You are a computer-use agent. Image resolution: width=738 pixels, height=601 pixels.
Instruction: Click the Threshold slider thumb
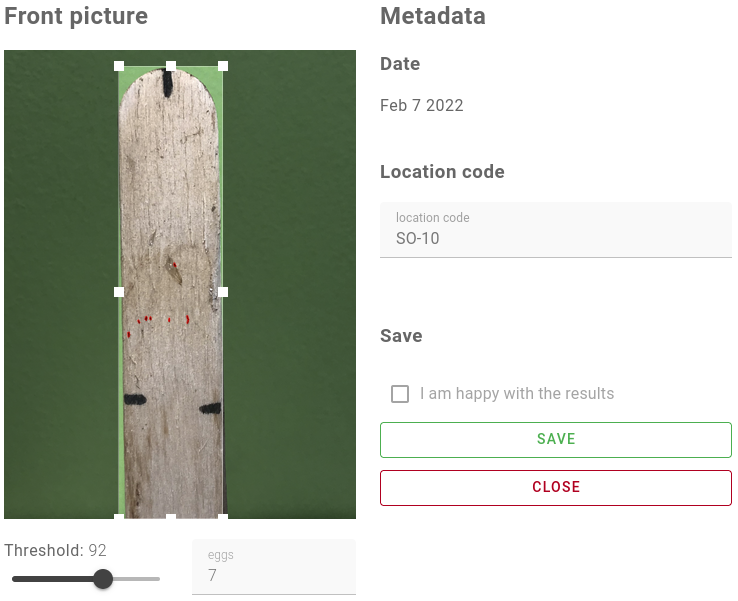(x=103, y=579)
